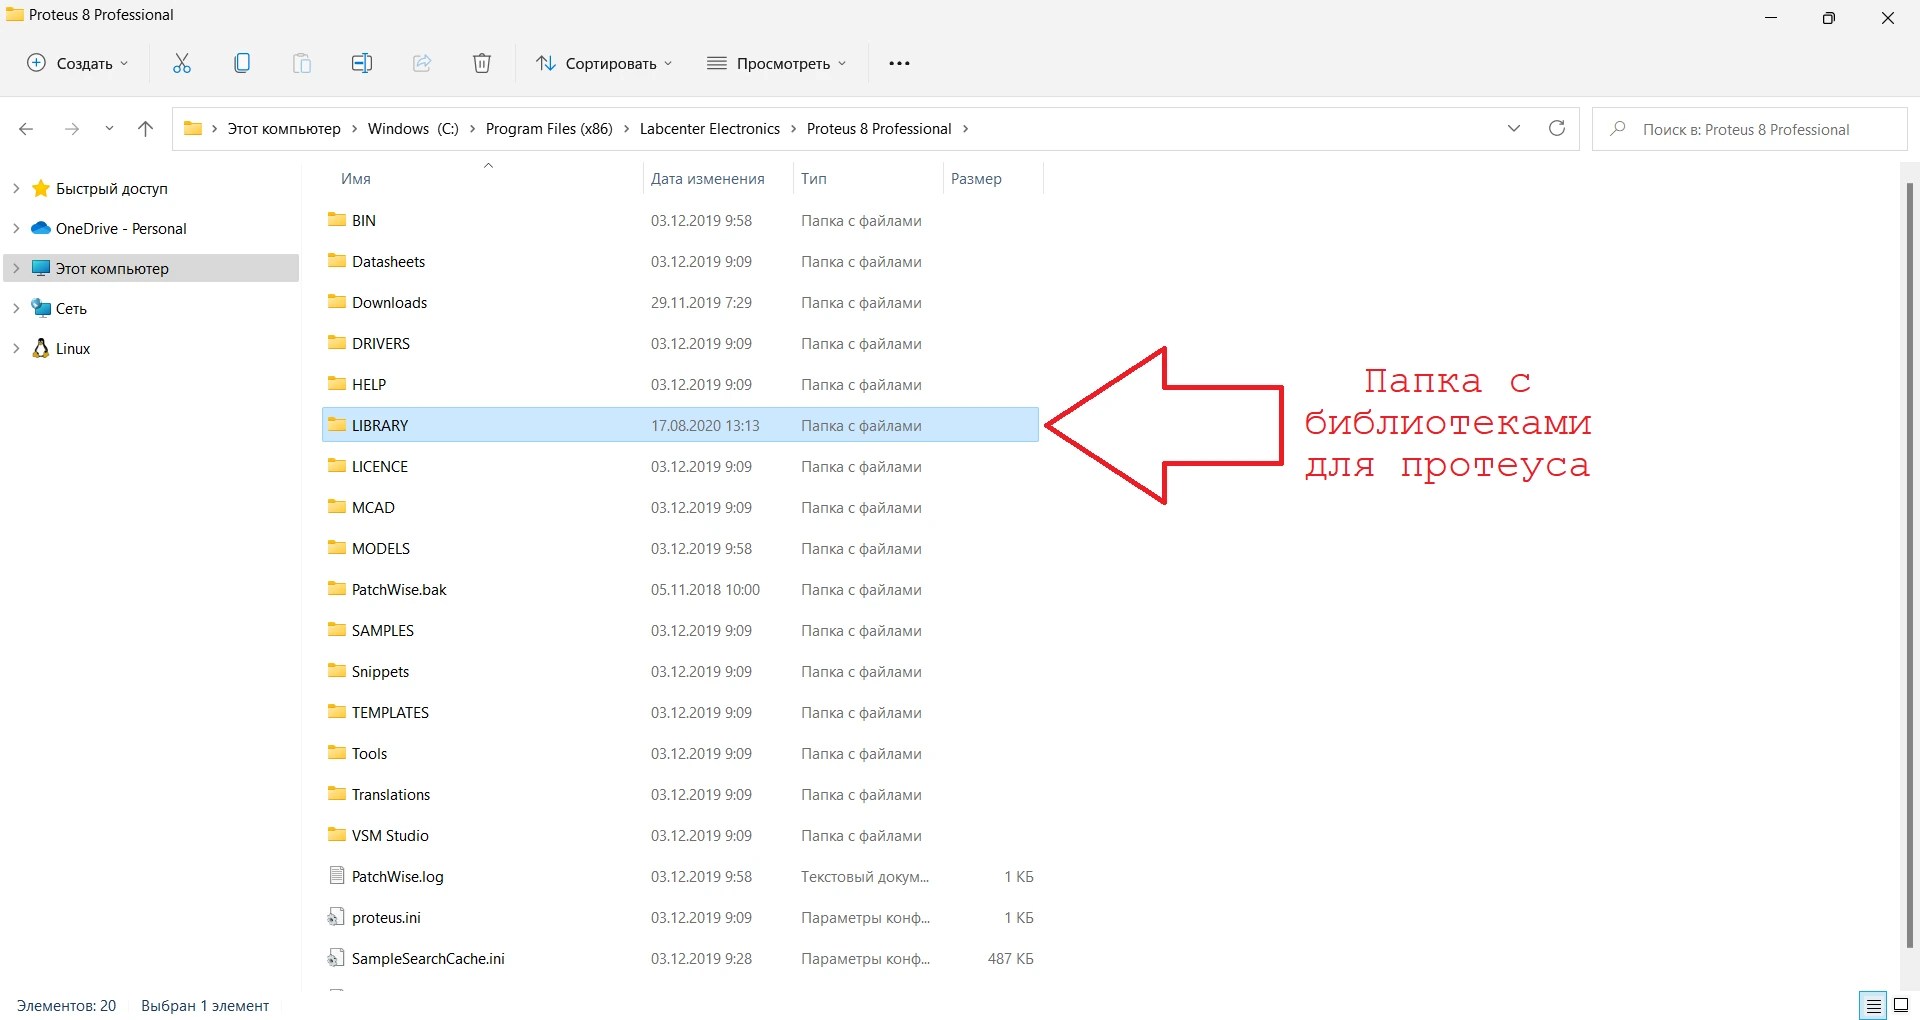Expand Быстрый доступ tree node

pyautogui.click(x=16, y=189)
